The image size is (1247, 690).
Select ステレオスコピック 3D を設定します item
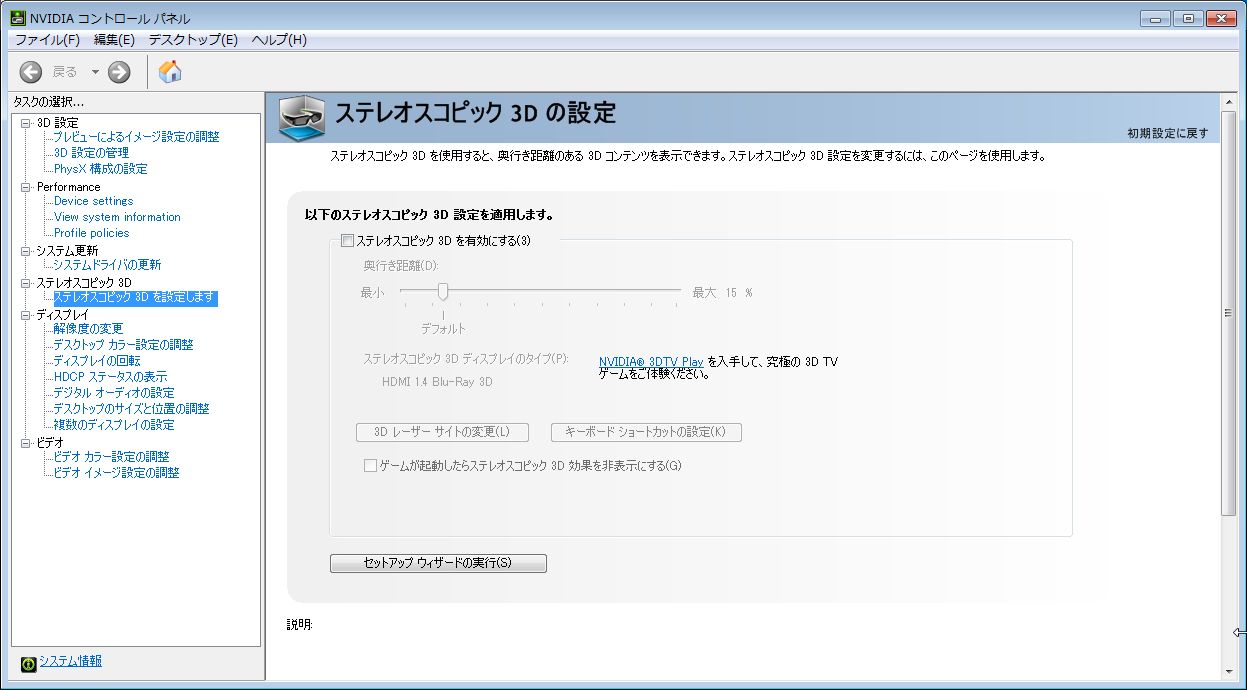pyautogui.click(x=135, y=298)
